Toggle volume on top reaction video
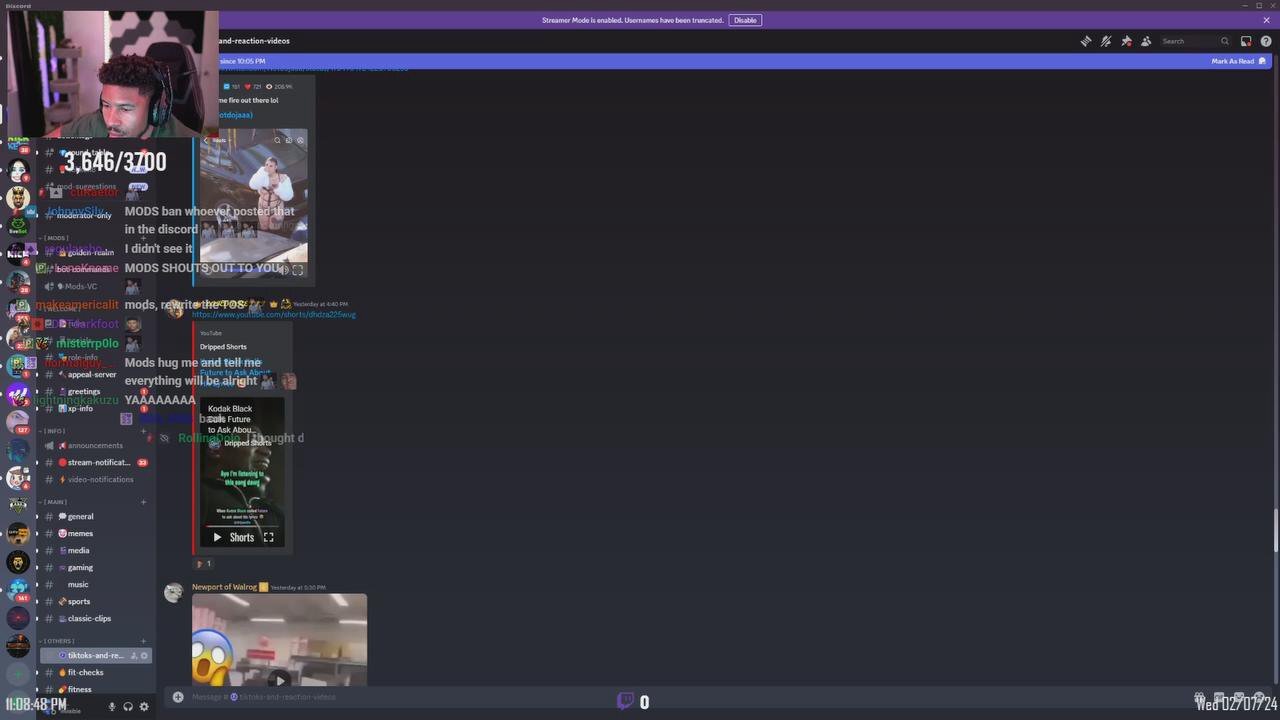Screen dimensions: 1280x720 (284, 270)
